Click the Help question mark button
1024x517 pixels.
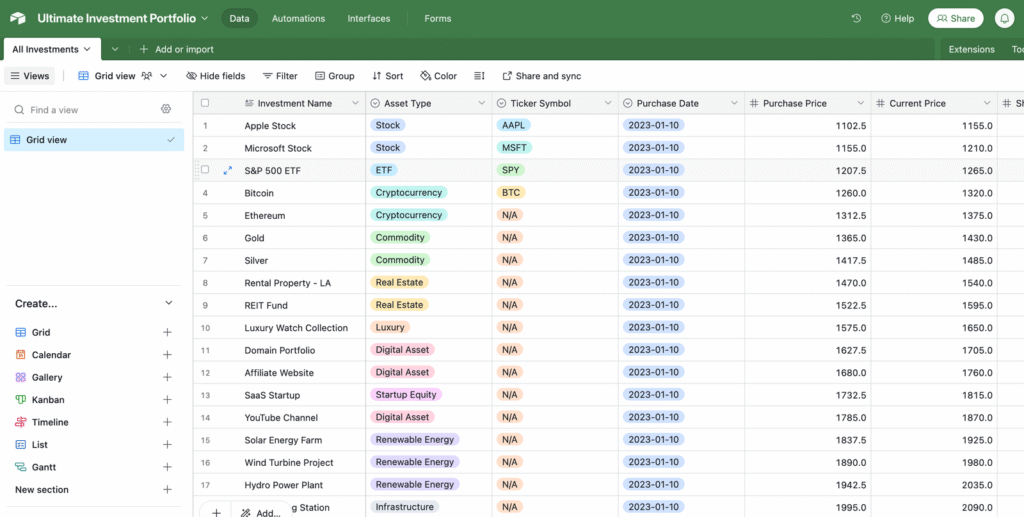pos(897,18)
